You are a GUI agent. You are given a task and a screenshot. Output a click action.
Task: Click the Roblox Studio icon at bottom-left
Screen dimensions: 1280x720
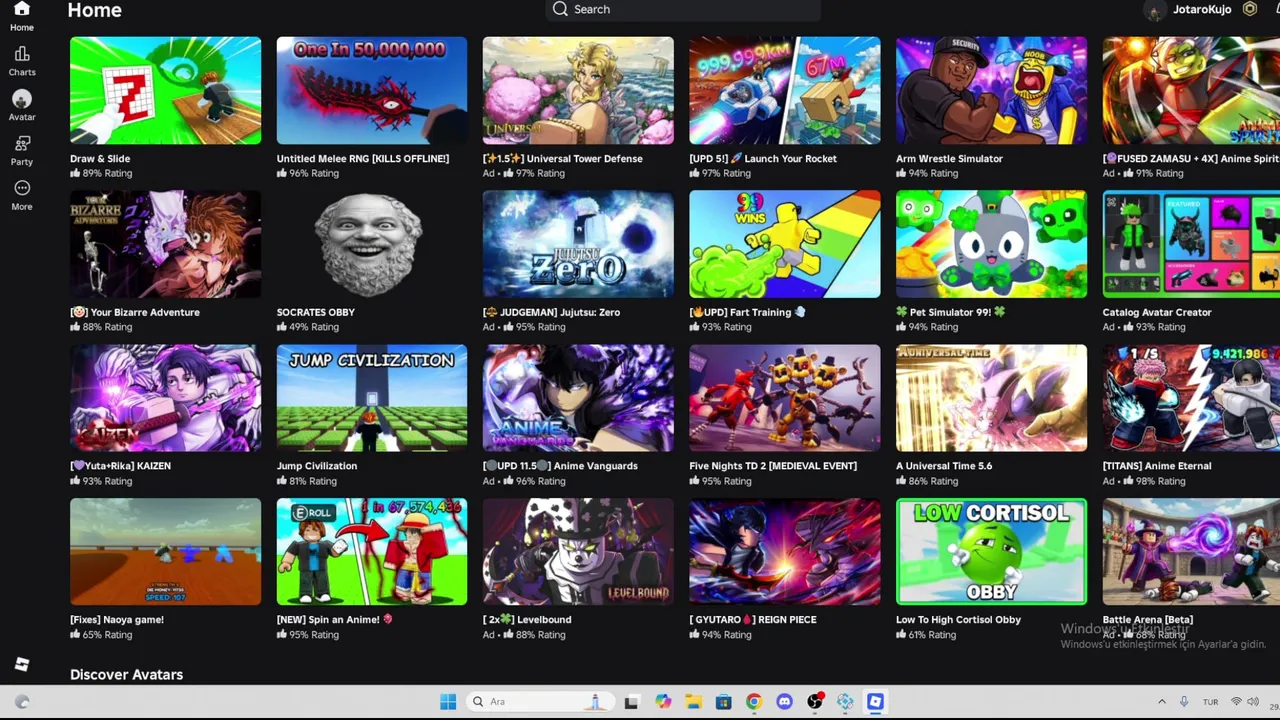(22, 665)
